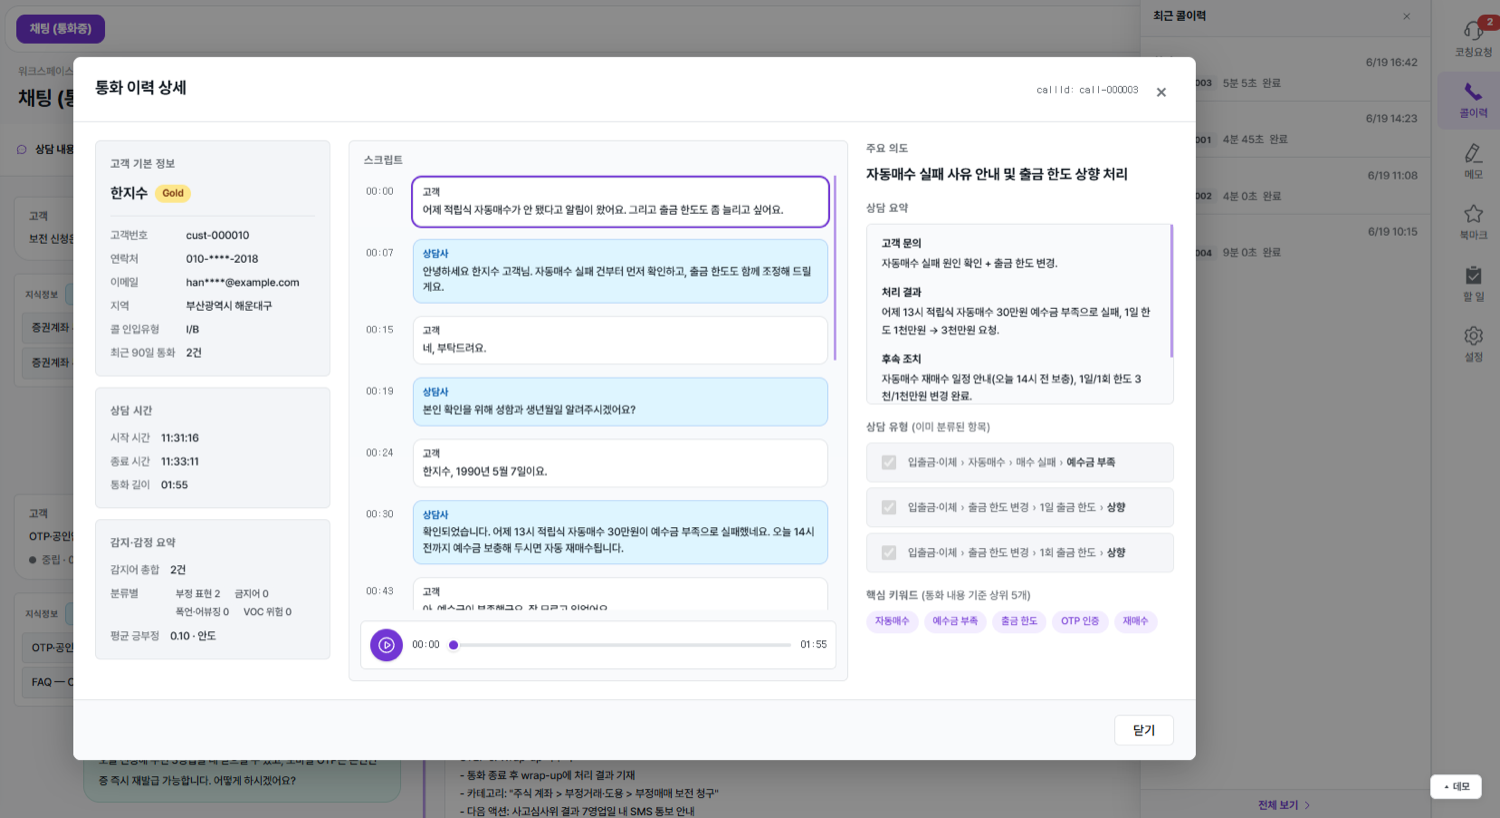
Task: Click the region 부산광역시 해운대구
Action: click(229, 305)
